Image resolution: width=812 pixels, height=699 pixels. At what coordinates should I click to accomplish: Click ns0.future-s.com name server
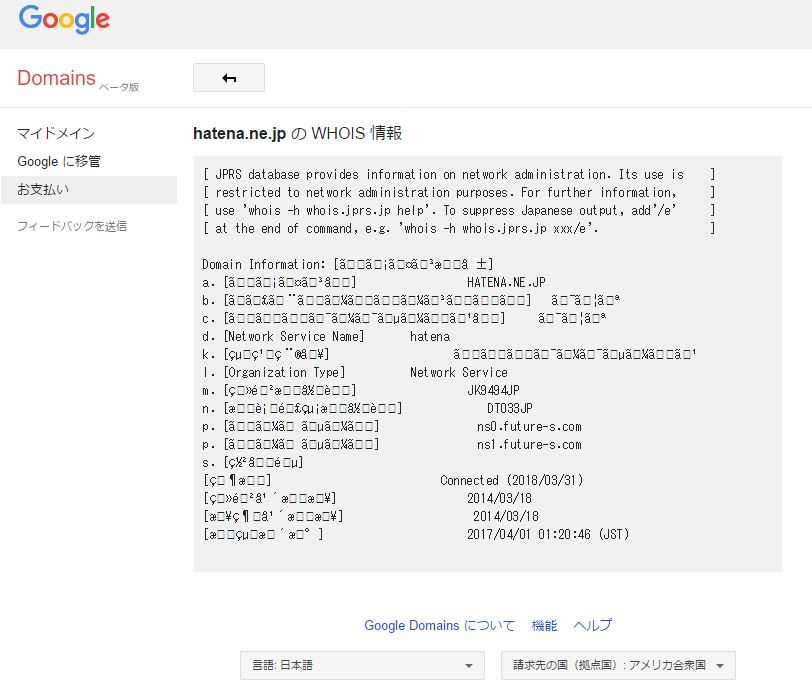point(529,427)
